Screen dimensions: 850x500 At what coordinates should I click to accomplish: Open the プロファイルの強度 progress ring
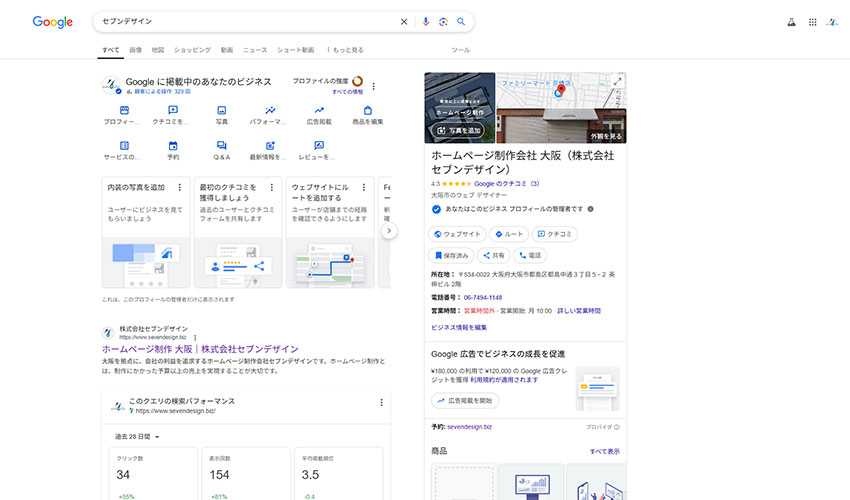[358, 81]
